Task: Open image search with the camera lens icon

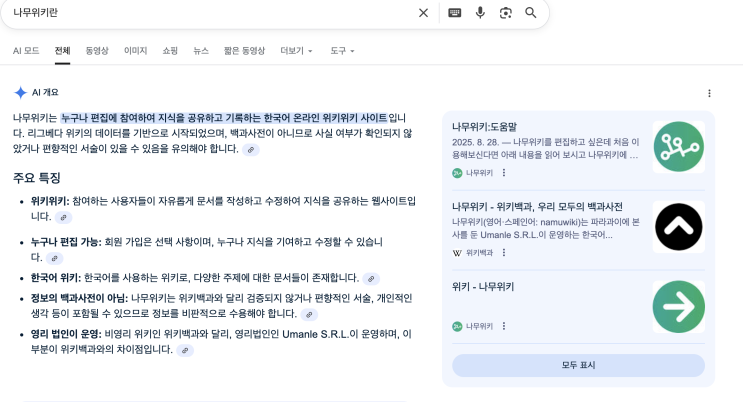Action: click(506, 13)
